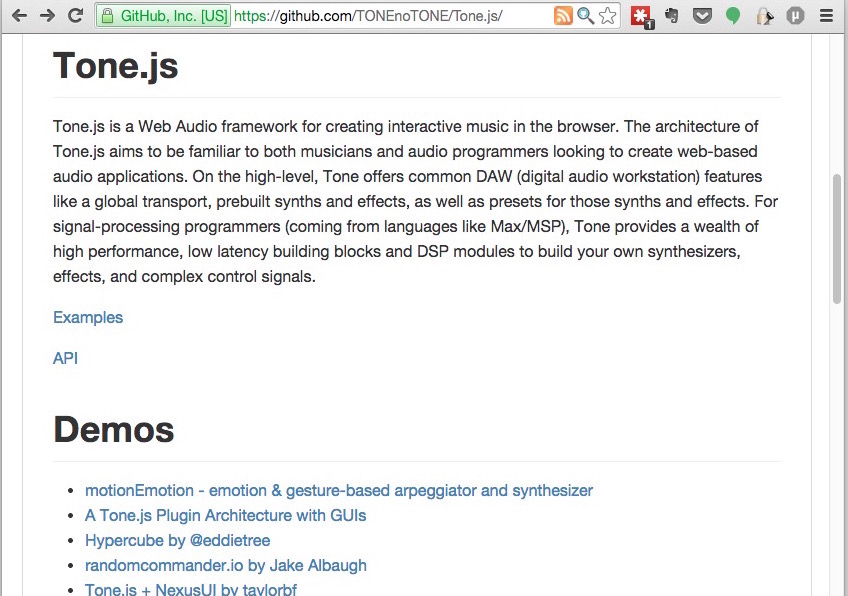Reload the page with the refresh icon
Viewport: 848px width, 596px height.
[x=75, y=16]
